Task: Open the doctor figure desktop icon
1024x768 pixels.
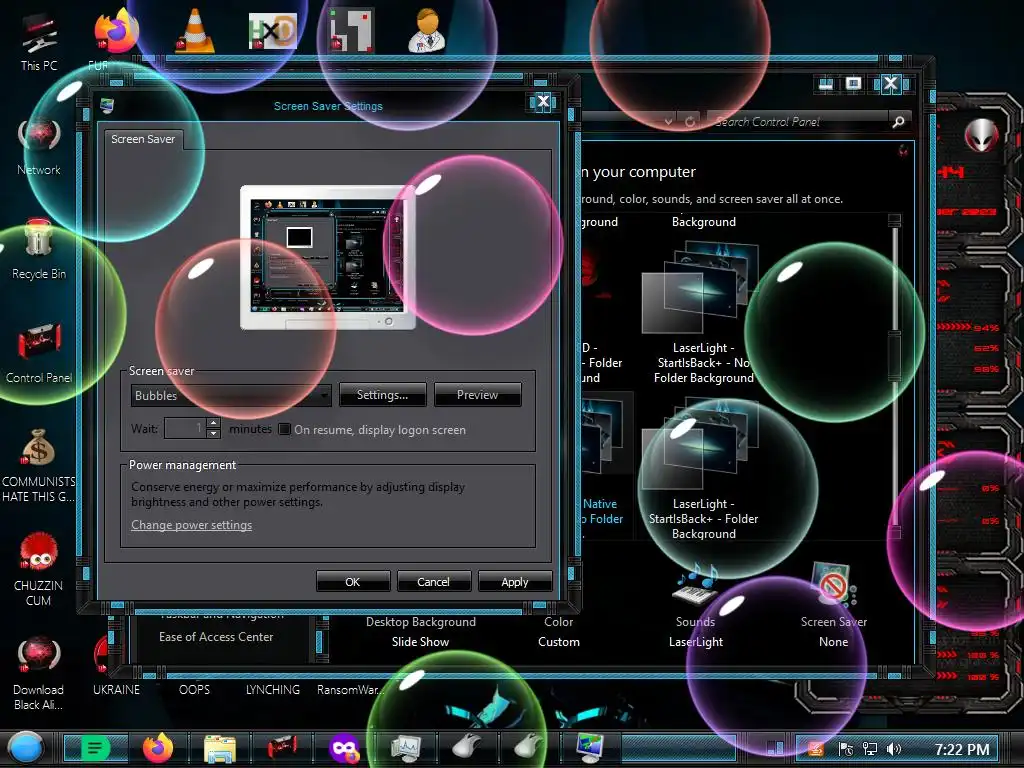Action: coord(428,31)
